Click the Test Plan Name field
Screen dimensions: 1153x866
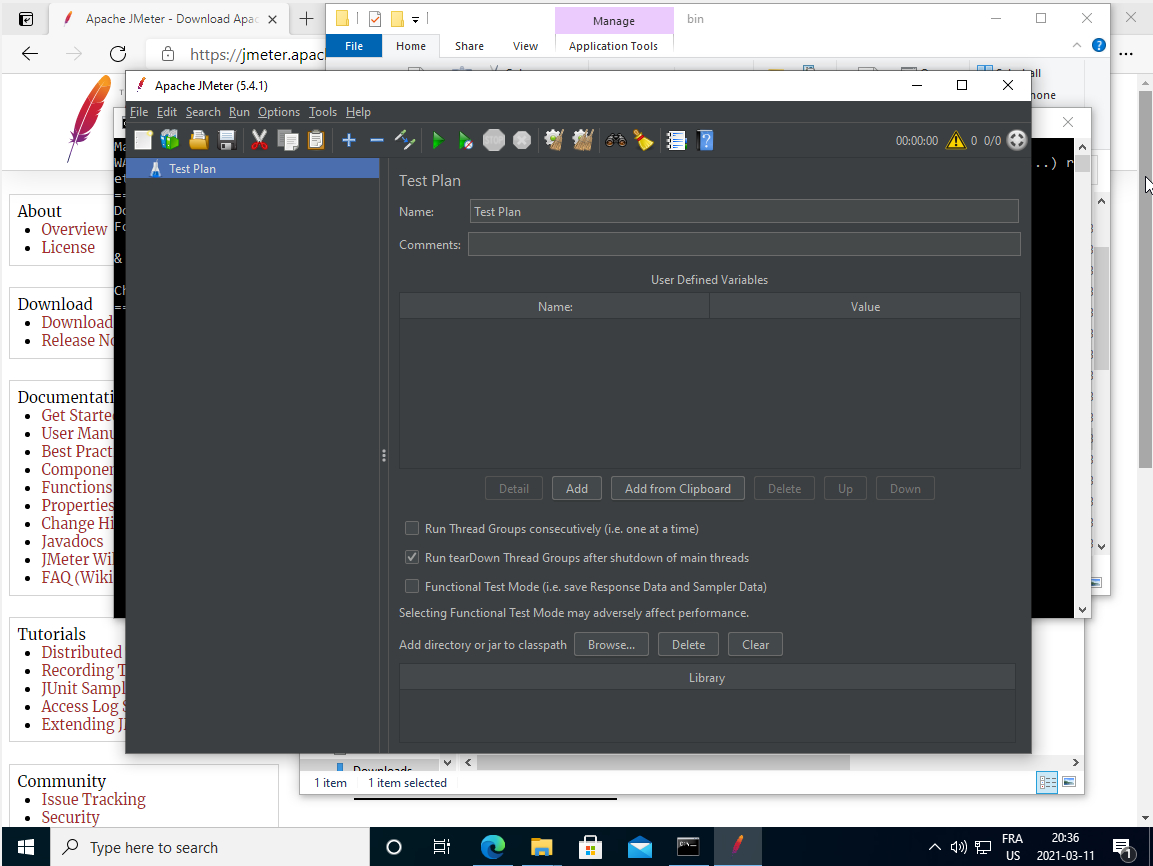(744, 212)
